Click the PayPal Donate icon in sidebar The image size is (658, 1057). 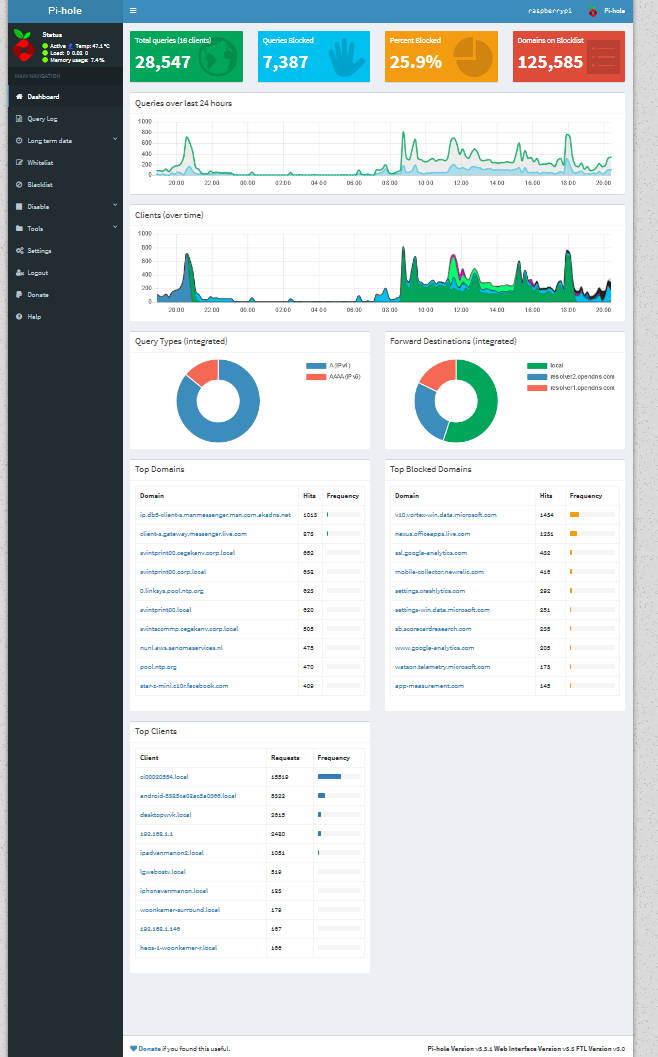[x=19, y=295]
